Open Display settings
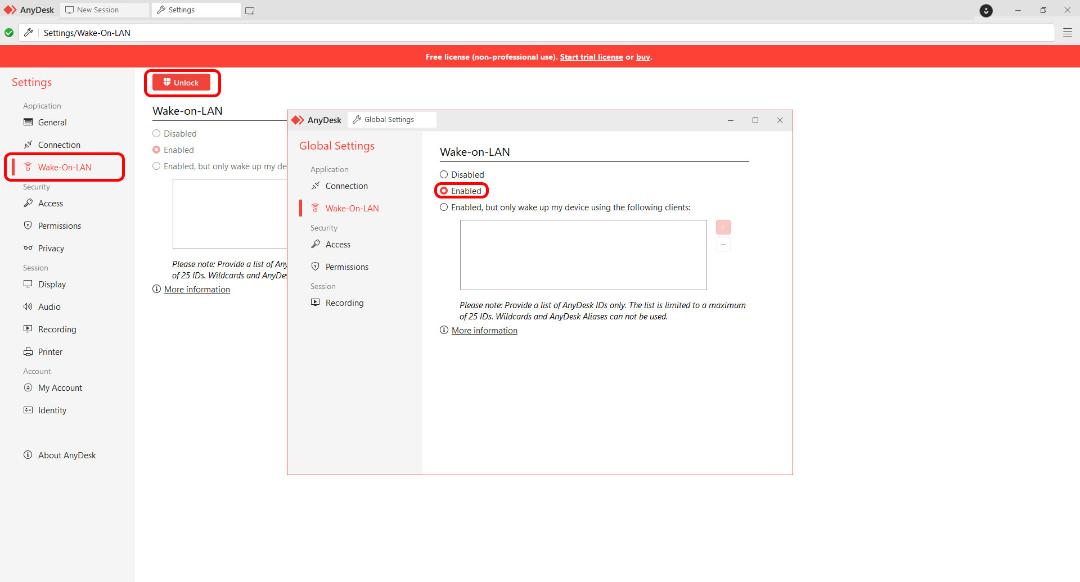 [52, 284]
